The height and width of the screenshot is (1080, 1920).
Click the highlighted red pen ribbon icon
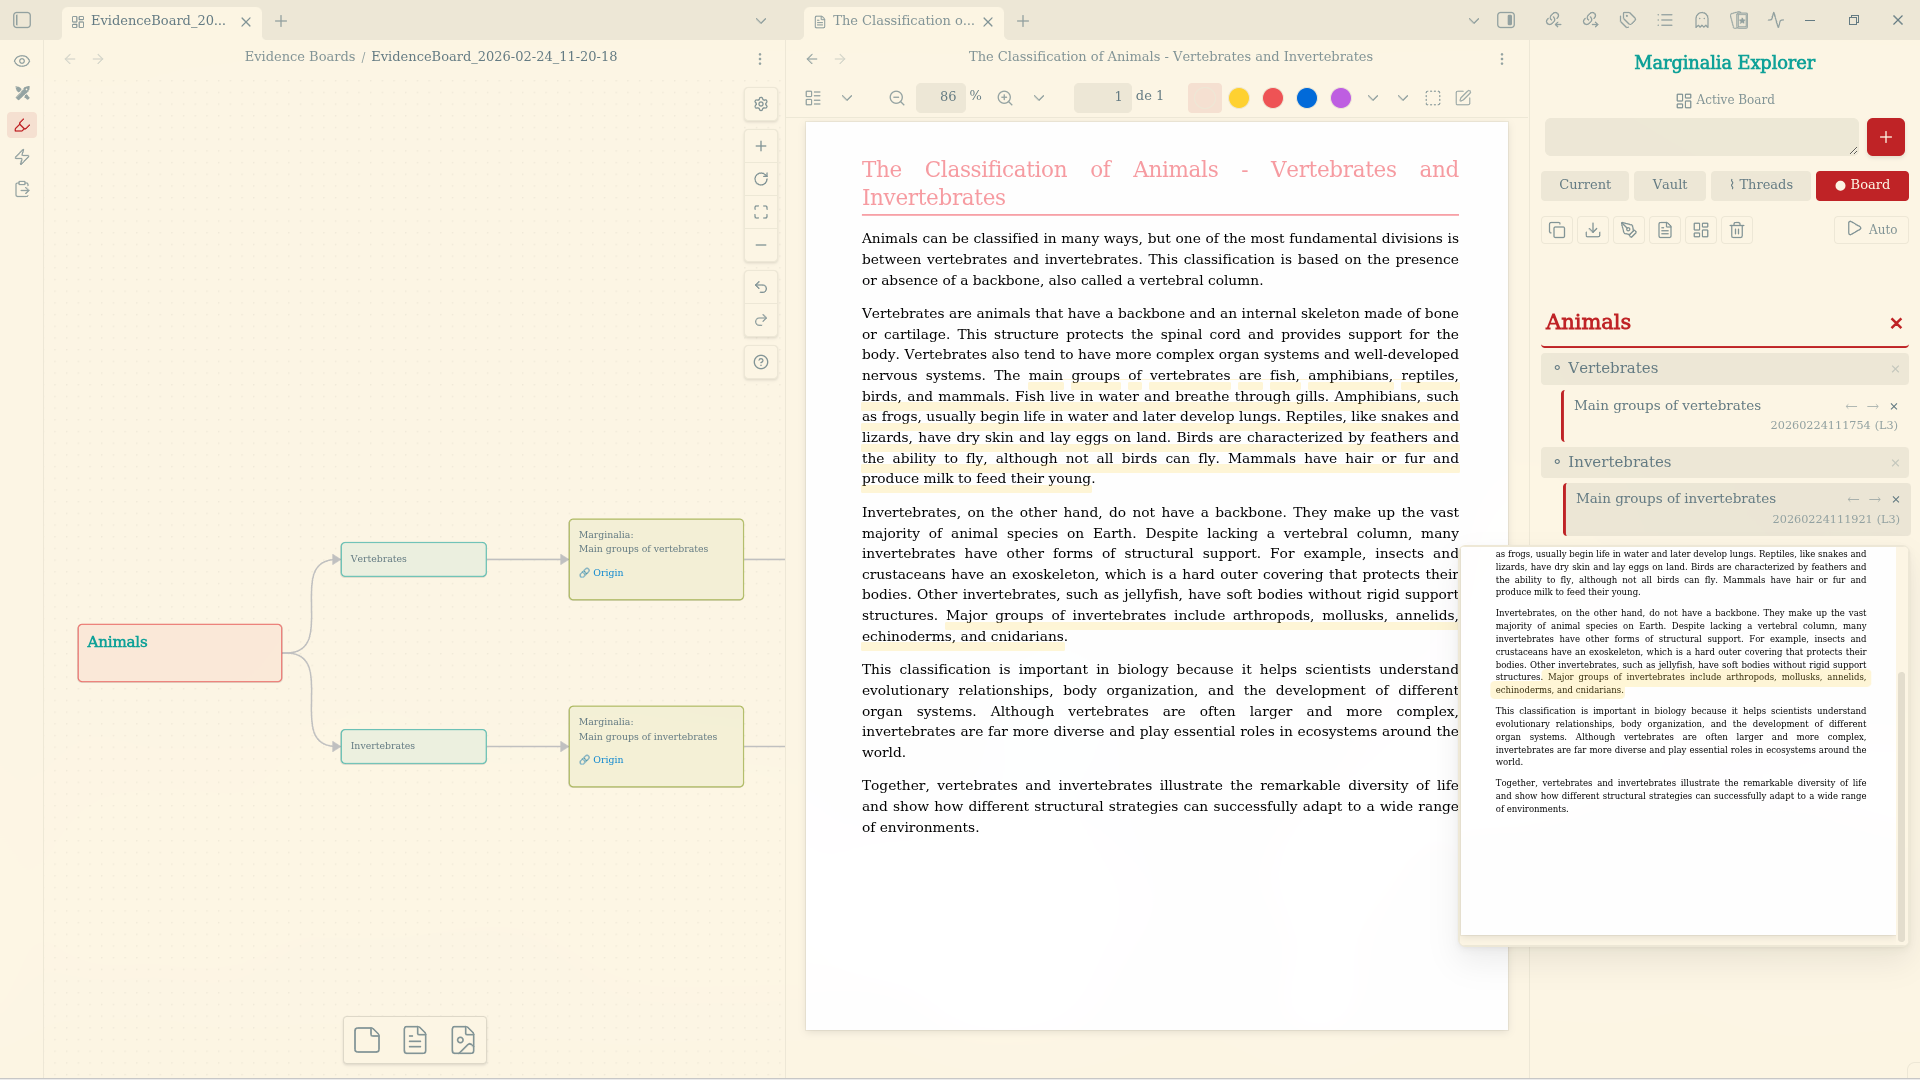[22, 125]
